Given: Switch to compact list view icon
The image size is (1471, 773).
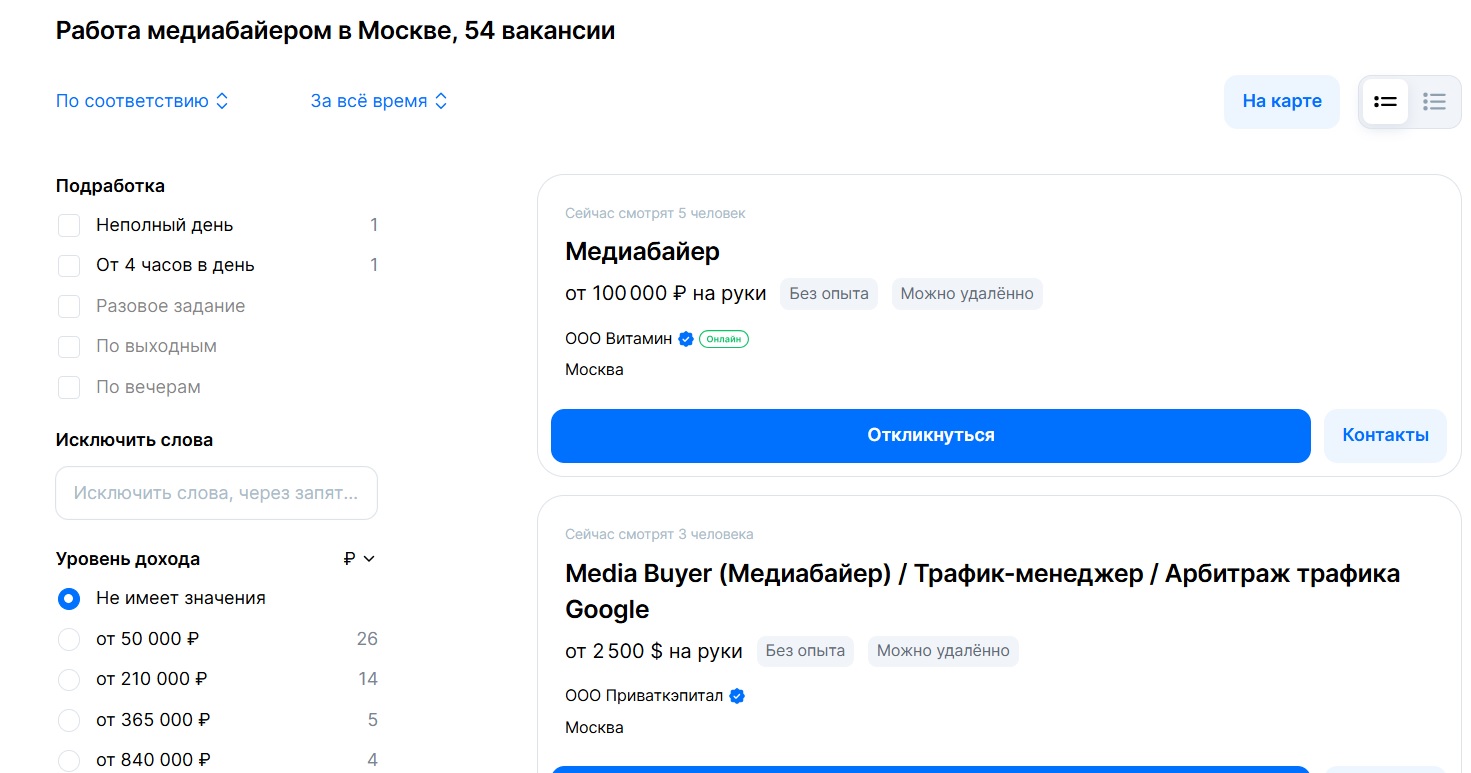Looking at the screenshot, I should pyautogui.click(x=1435, y=102).
